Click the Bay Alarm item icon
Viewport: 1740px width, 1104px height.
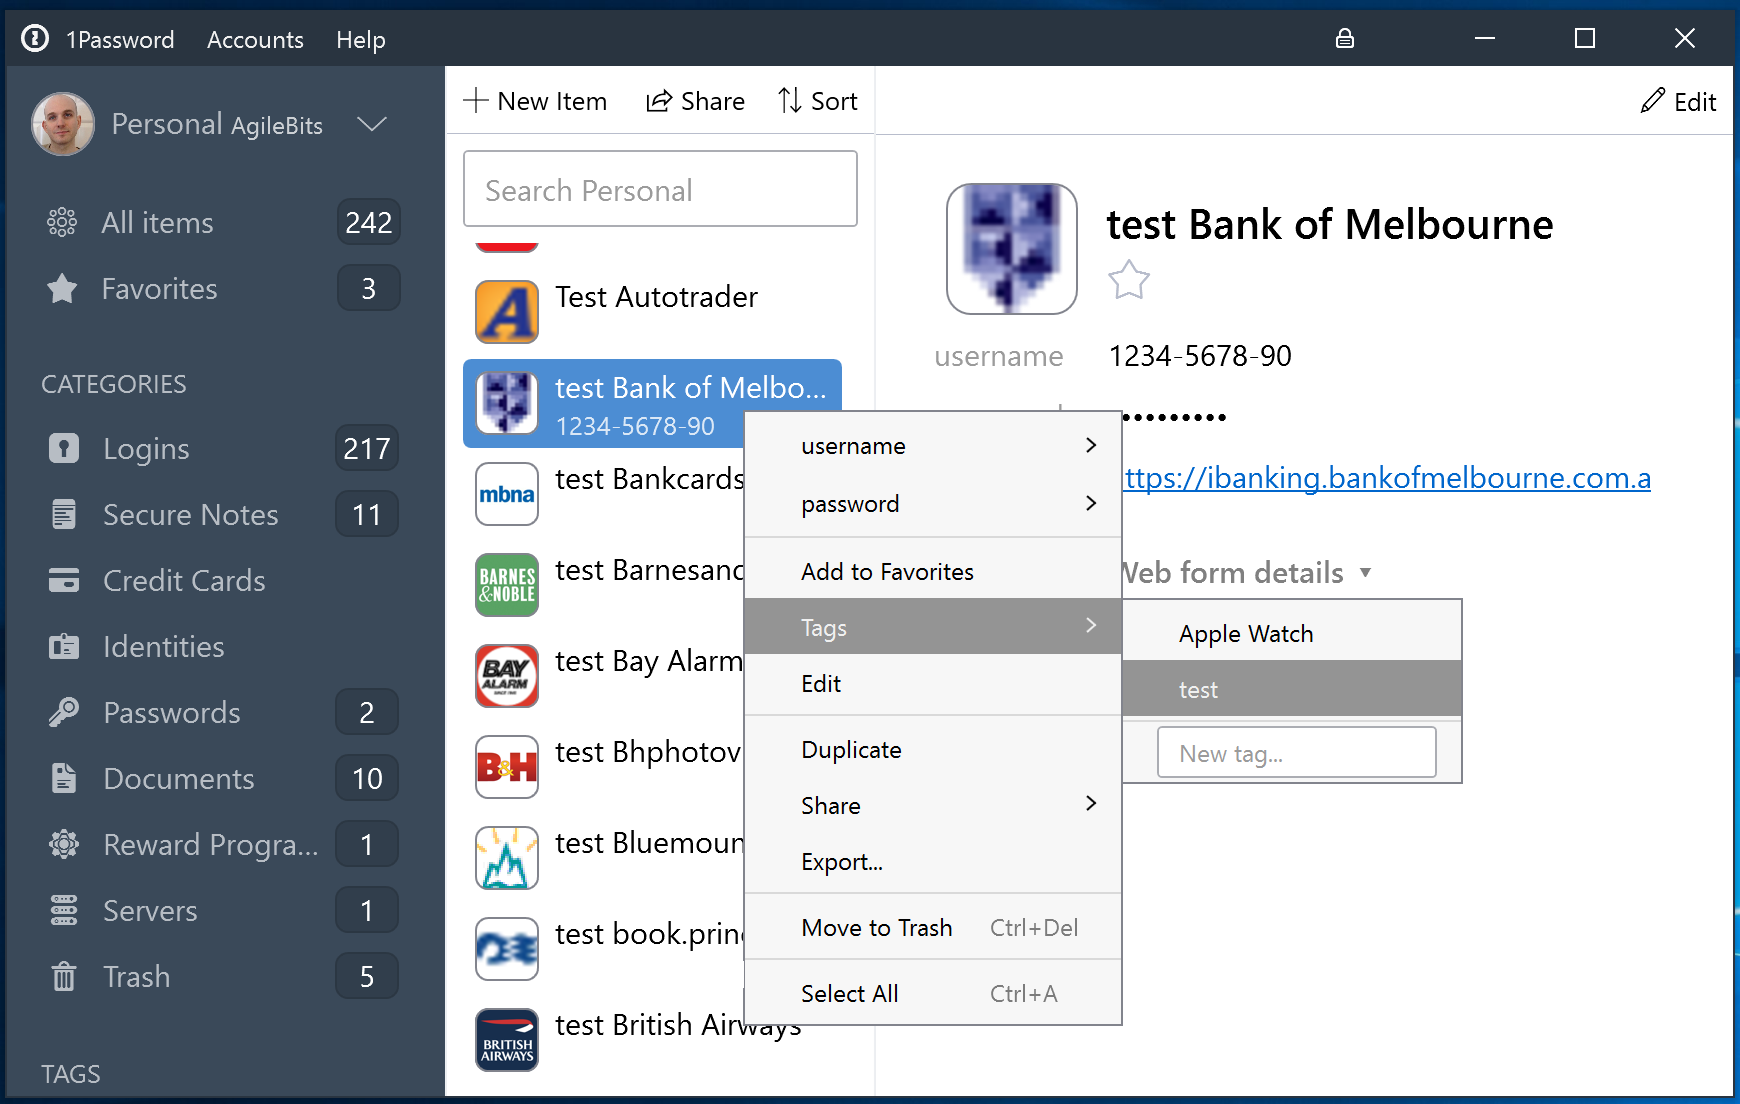(507, 676)
